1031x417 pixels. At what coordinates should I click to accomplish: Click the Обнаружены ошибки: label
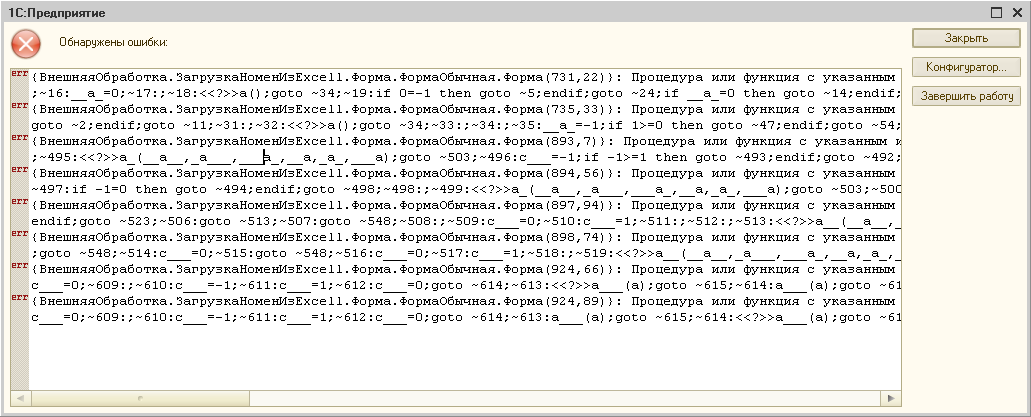tap(113, 42)
